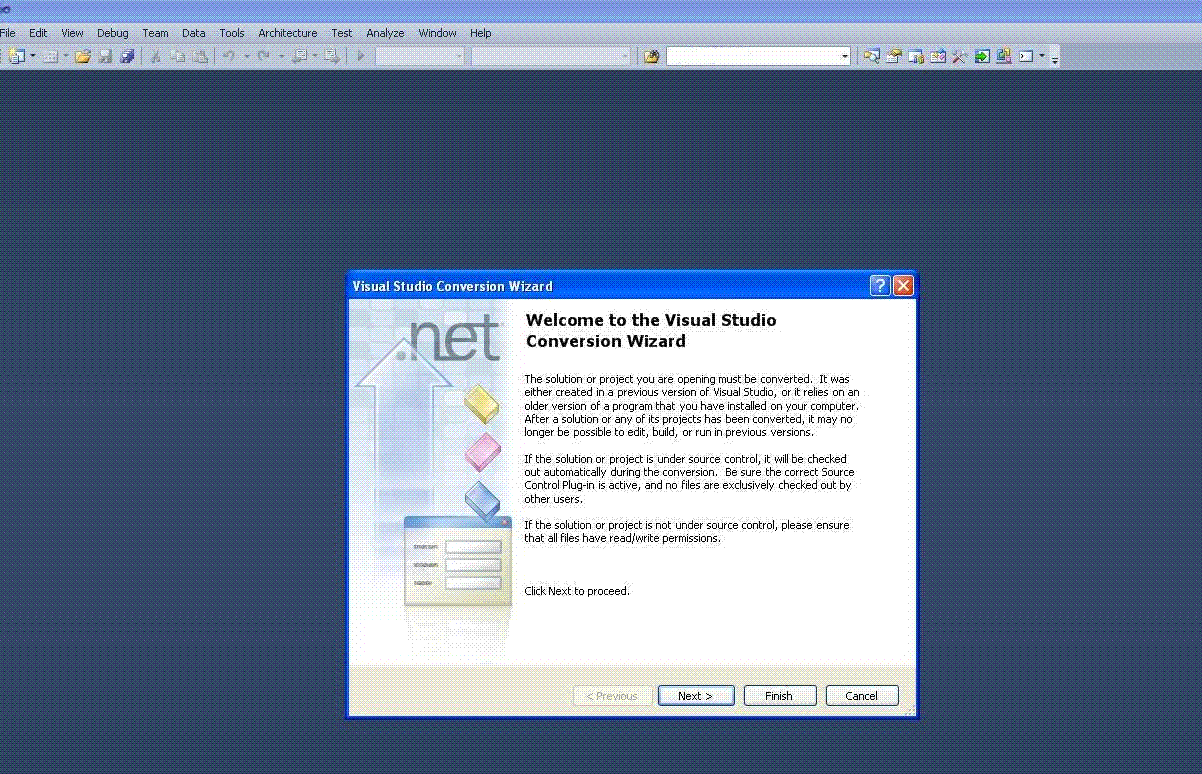
Task: Expand the Find combo box dropdown arrow
Action: 845,56
